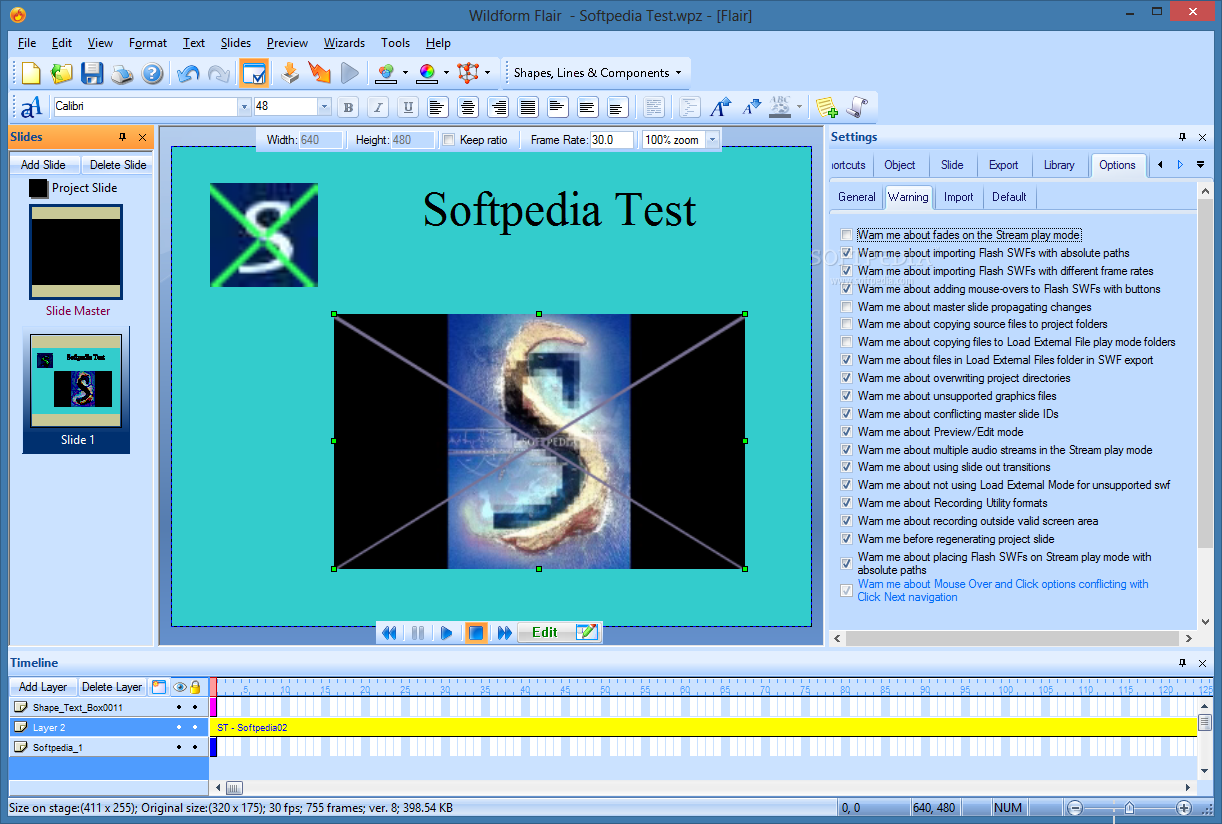Apply Underline with the U icon
This screenshot has height=824, width=1222.
coord(408,107)
